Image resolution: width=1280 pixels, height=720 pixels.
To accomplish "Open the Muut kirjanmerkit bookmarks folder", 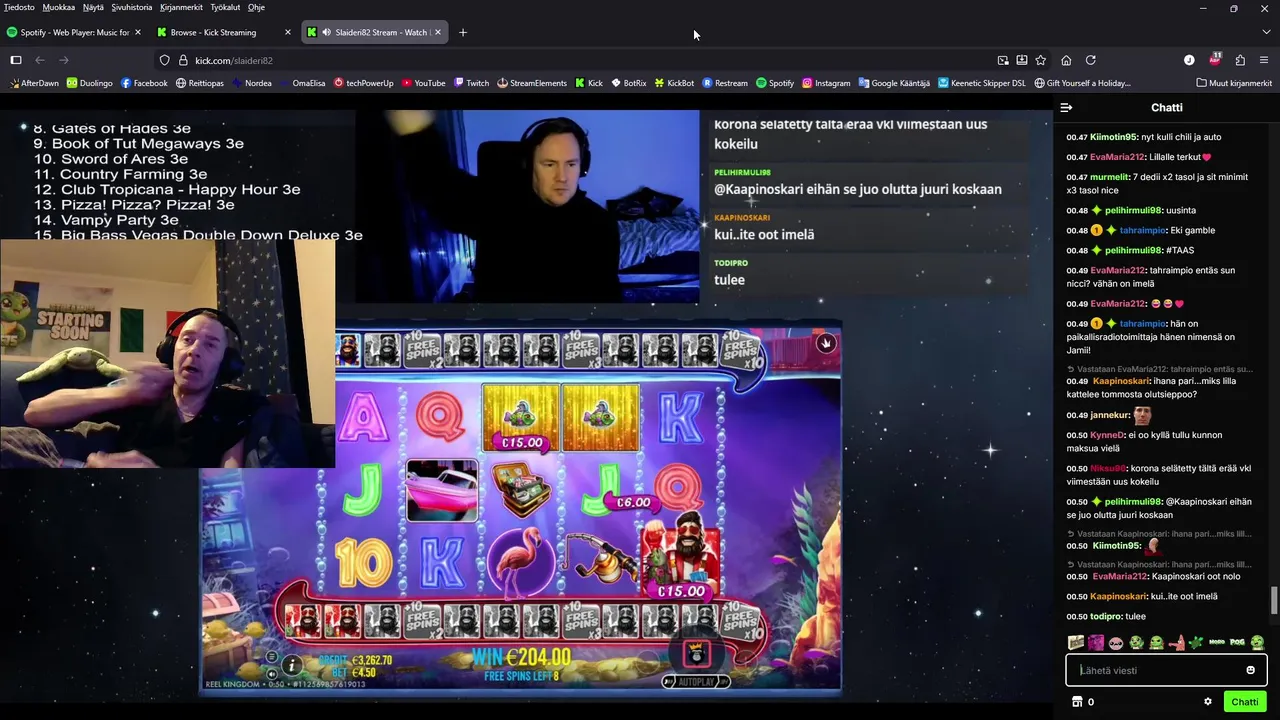I will pyautogui.click(x=1233, y=83).
